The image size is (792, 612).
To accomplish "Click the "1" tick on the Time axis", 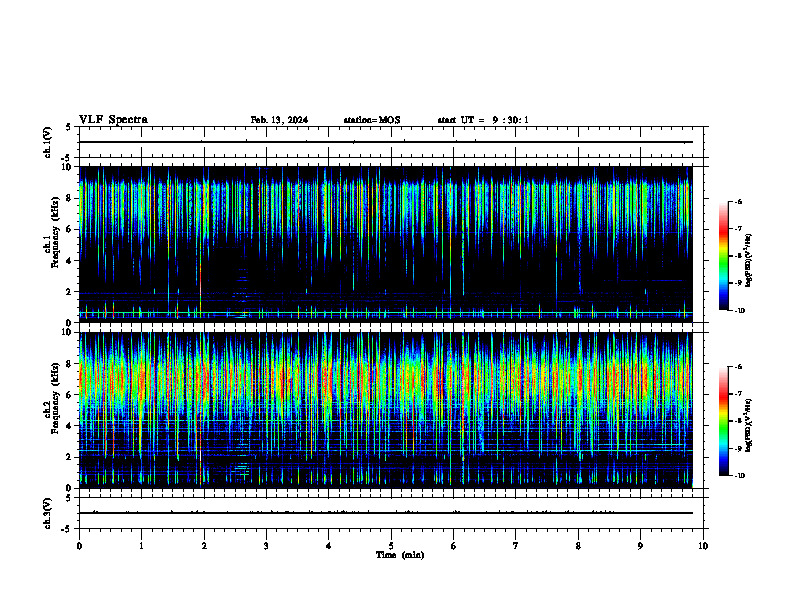I will coord(141,546).
